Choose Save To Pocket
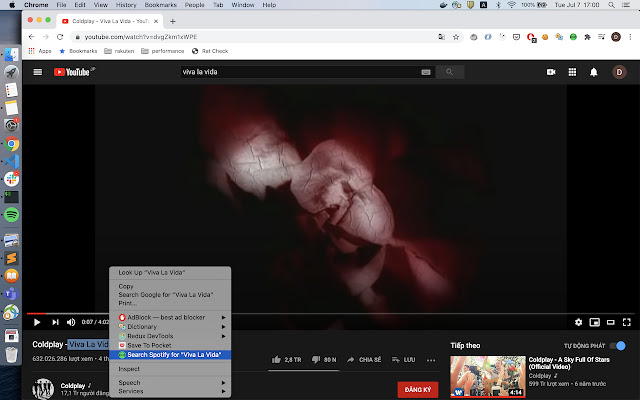The width and height of the screenshot is (640, 400). point(170,345)
